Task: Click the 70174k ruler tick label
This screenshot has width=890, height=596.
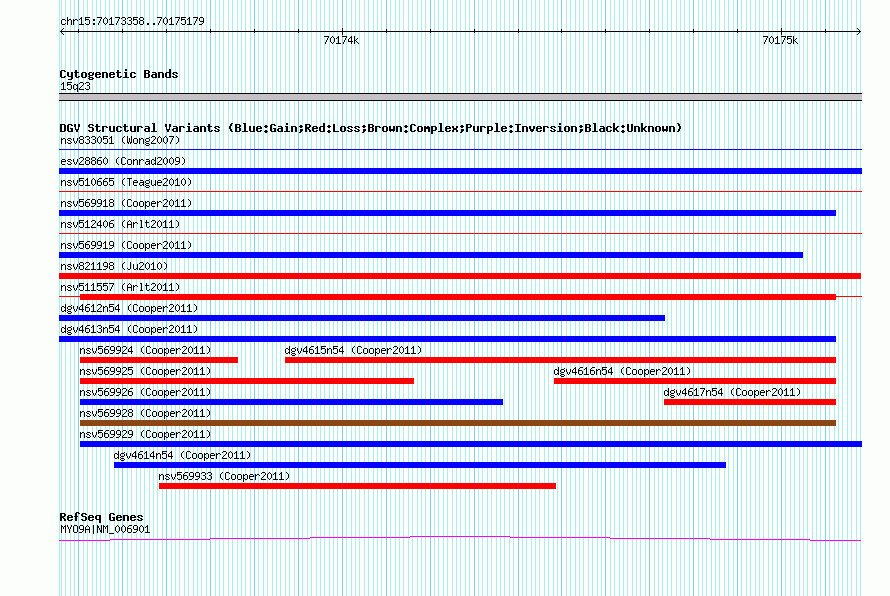Action: point(341,40)
